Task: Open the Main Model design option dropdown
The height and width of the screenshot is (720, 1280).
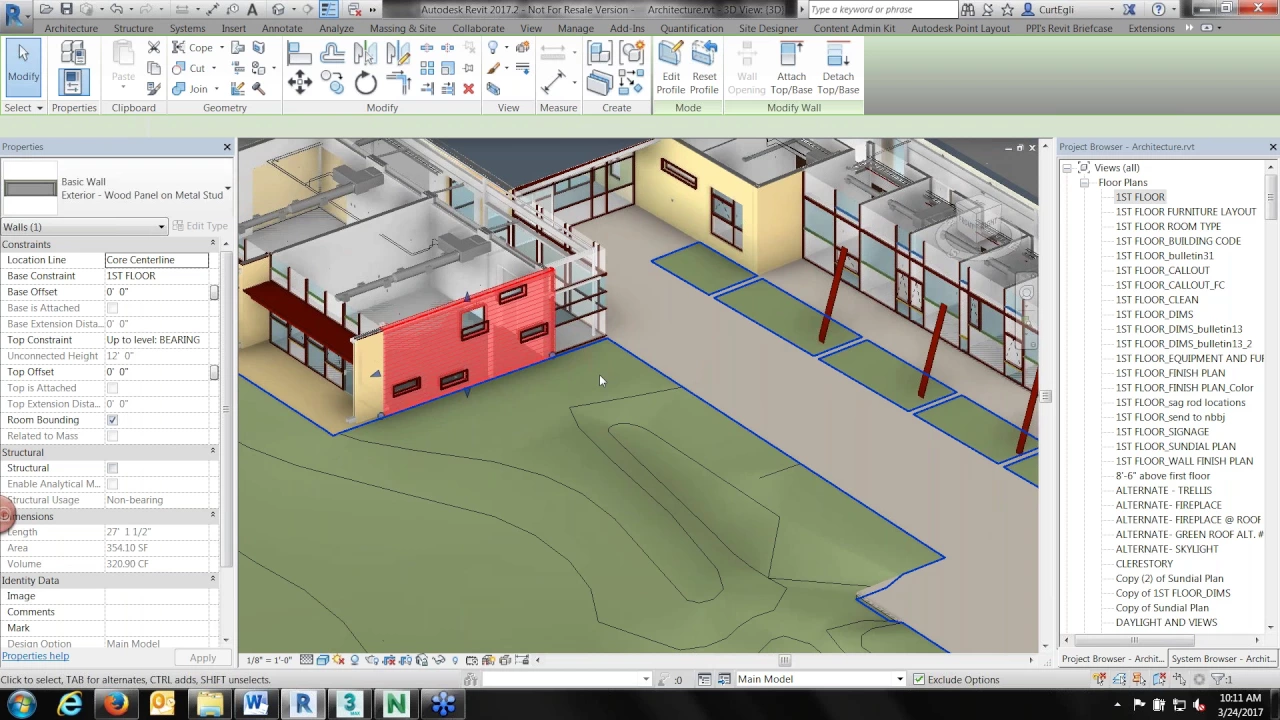Action: pos(899,680)
